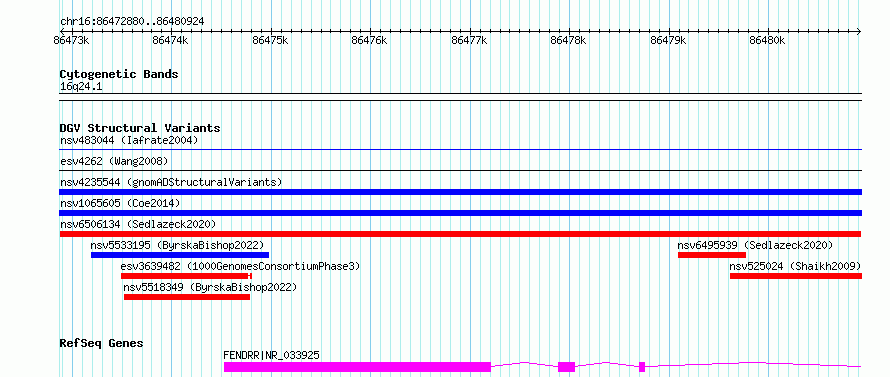Click the 86477k ruler tick label
This screenshot has width=890, height=377.
(x=470, y=40)
